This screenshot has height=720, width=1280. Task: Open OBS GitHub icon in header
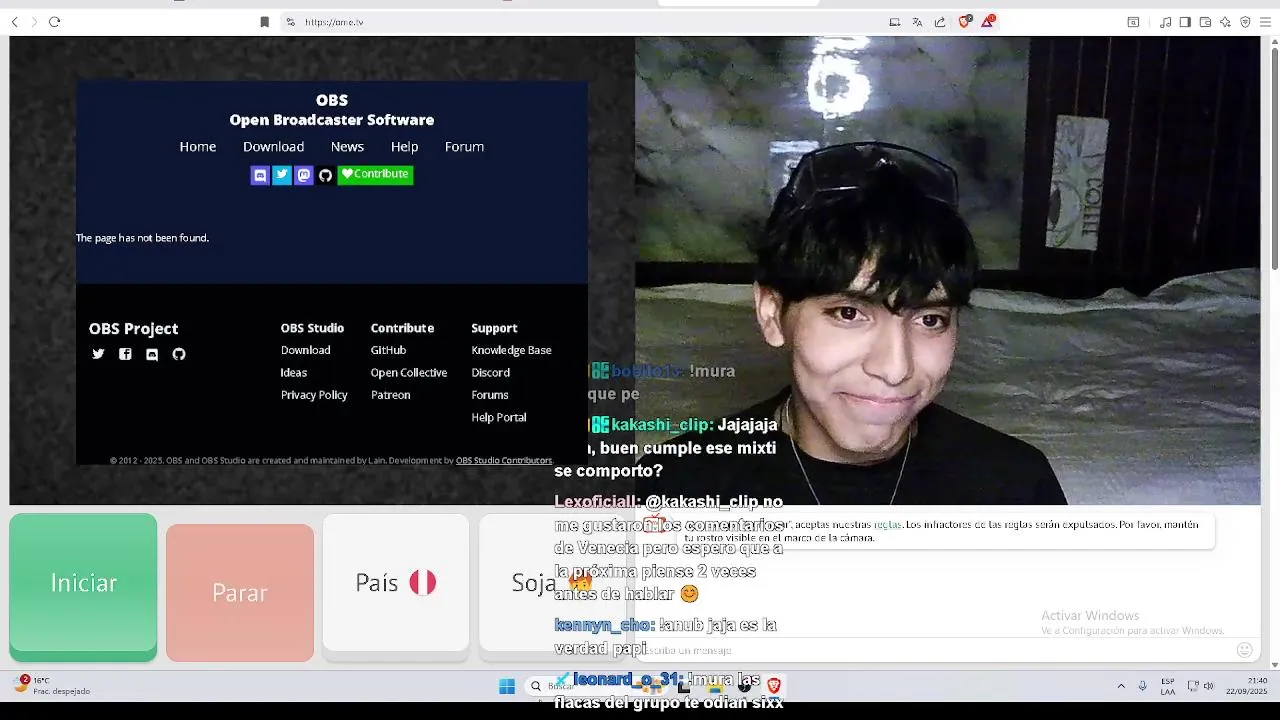325,175
